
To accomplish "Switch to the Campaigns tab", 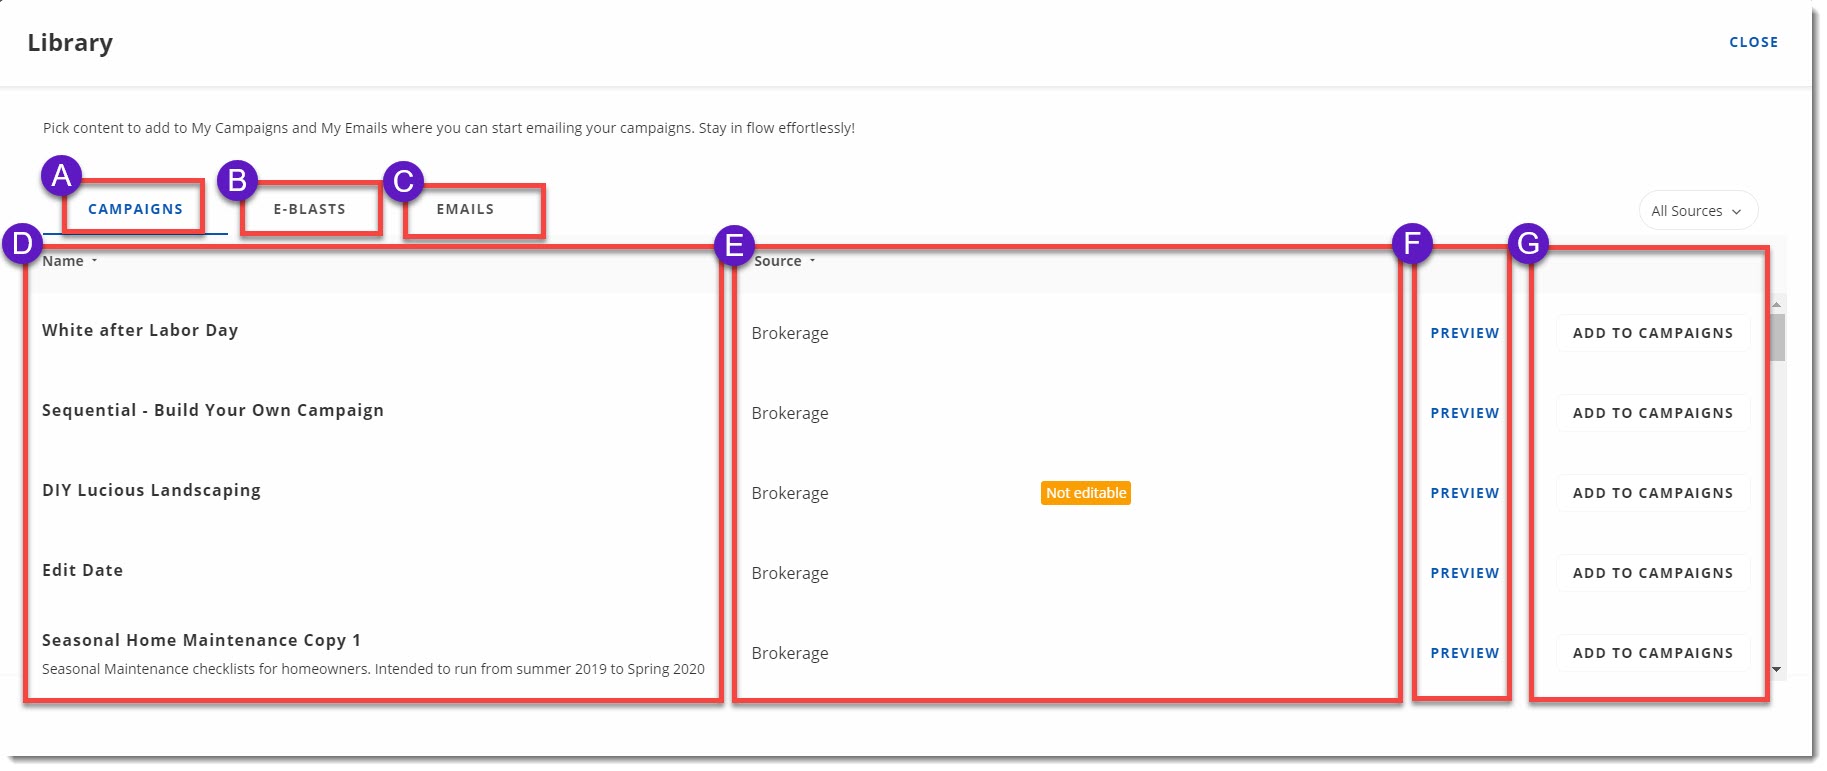I will point(135,209).
